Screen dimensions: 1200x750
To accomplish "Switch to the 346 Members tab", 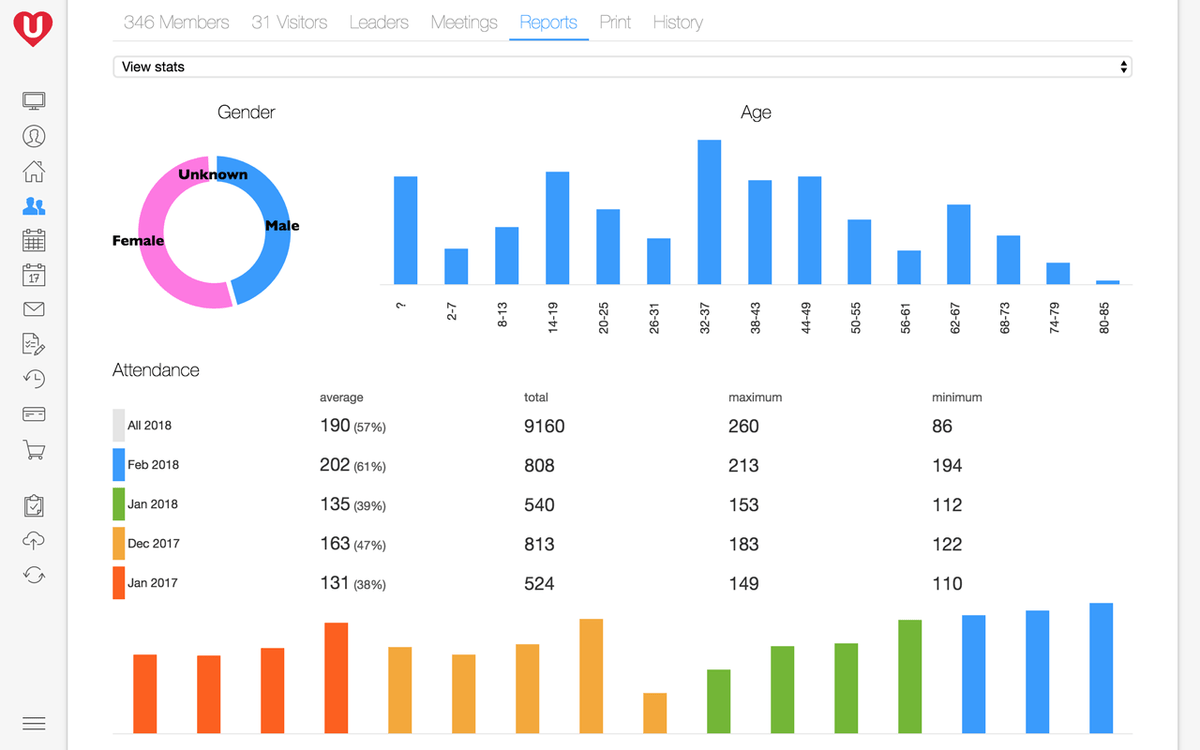I will click(x=176, y=22).
